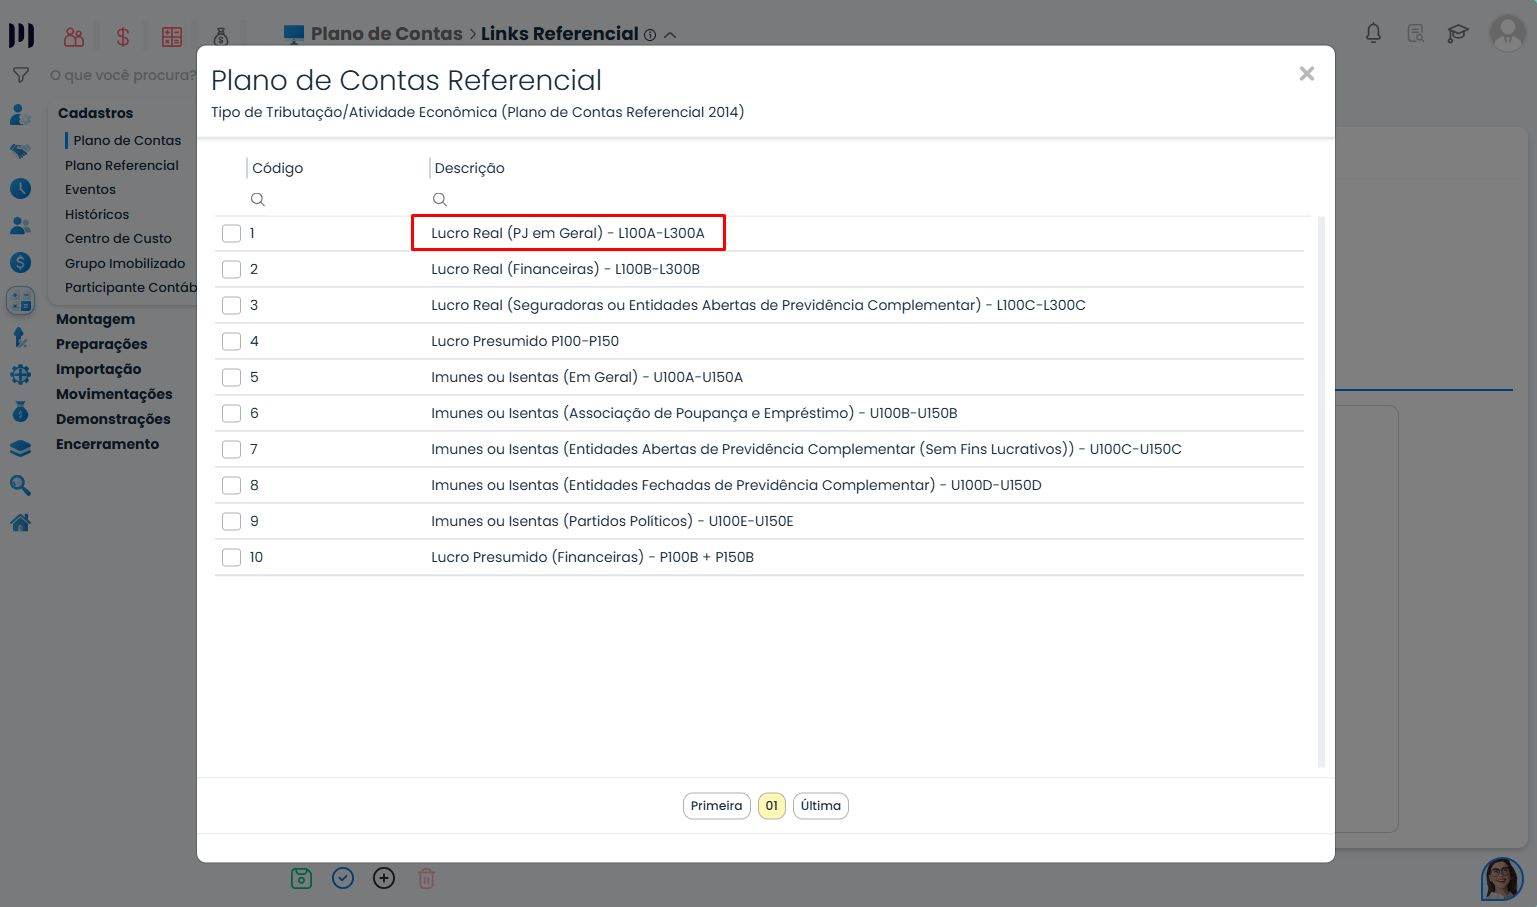Open the red calculator module icon
The width and height of the screenshot is (1537, 907).
(172, 37)
